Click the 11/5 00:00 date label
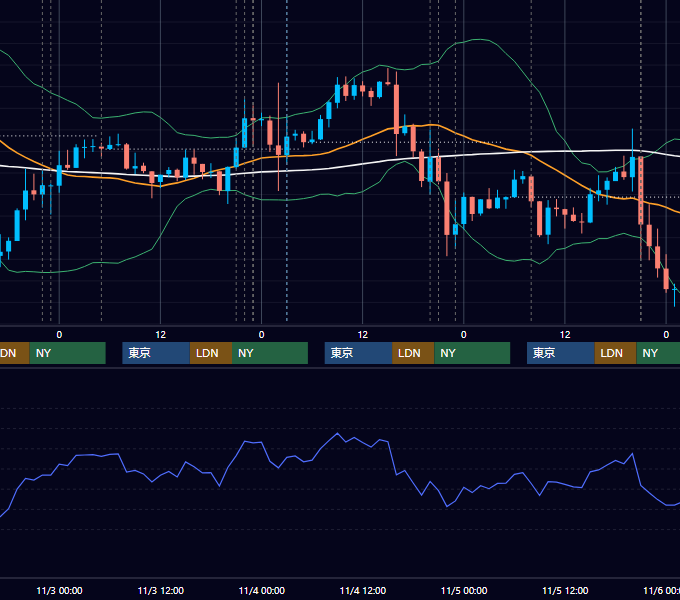The height and width of the screenshot is (600, 680). pyautogui.click(x=464, y=590)
